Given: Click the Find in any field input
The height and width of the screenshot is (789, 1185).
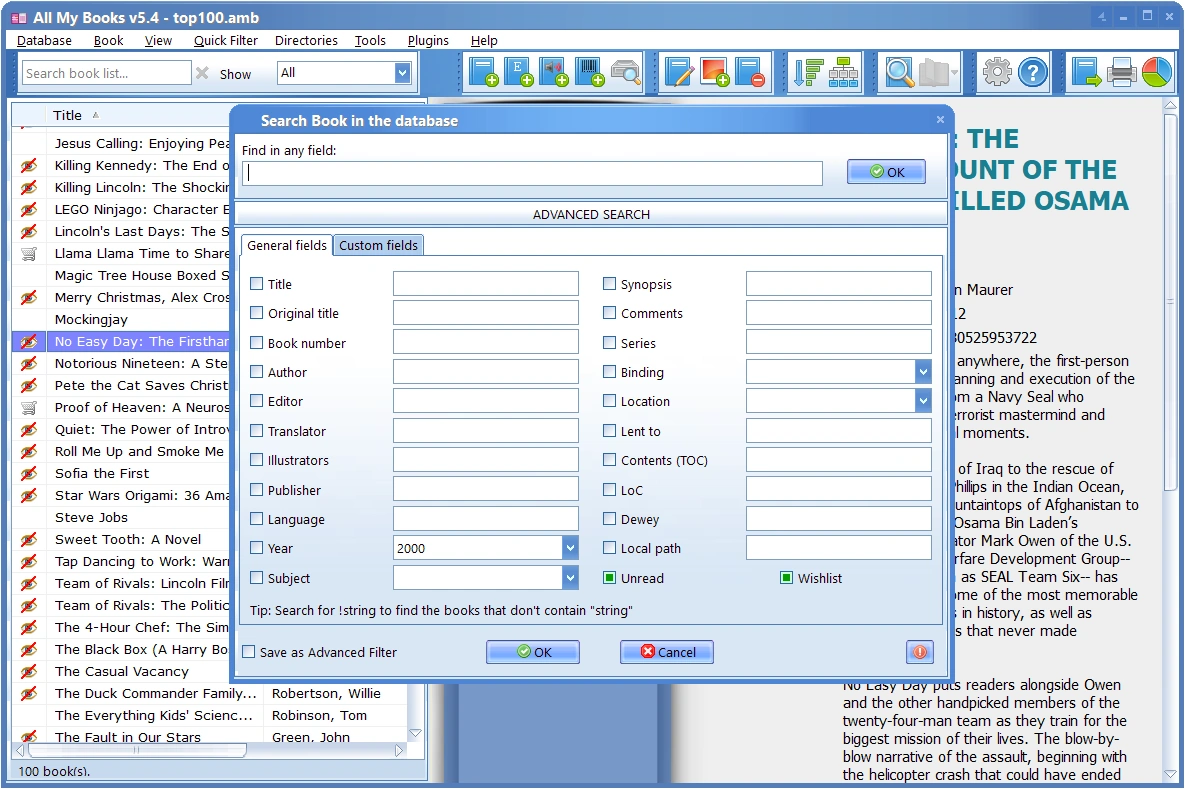Looking at the screenshot, I should click(533, 173).
